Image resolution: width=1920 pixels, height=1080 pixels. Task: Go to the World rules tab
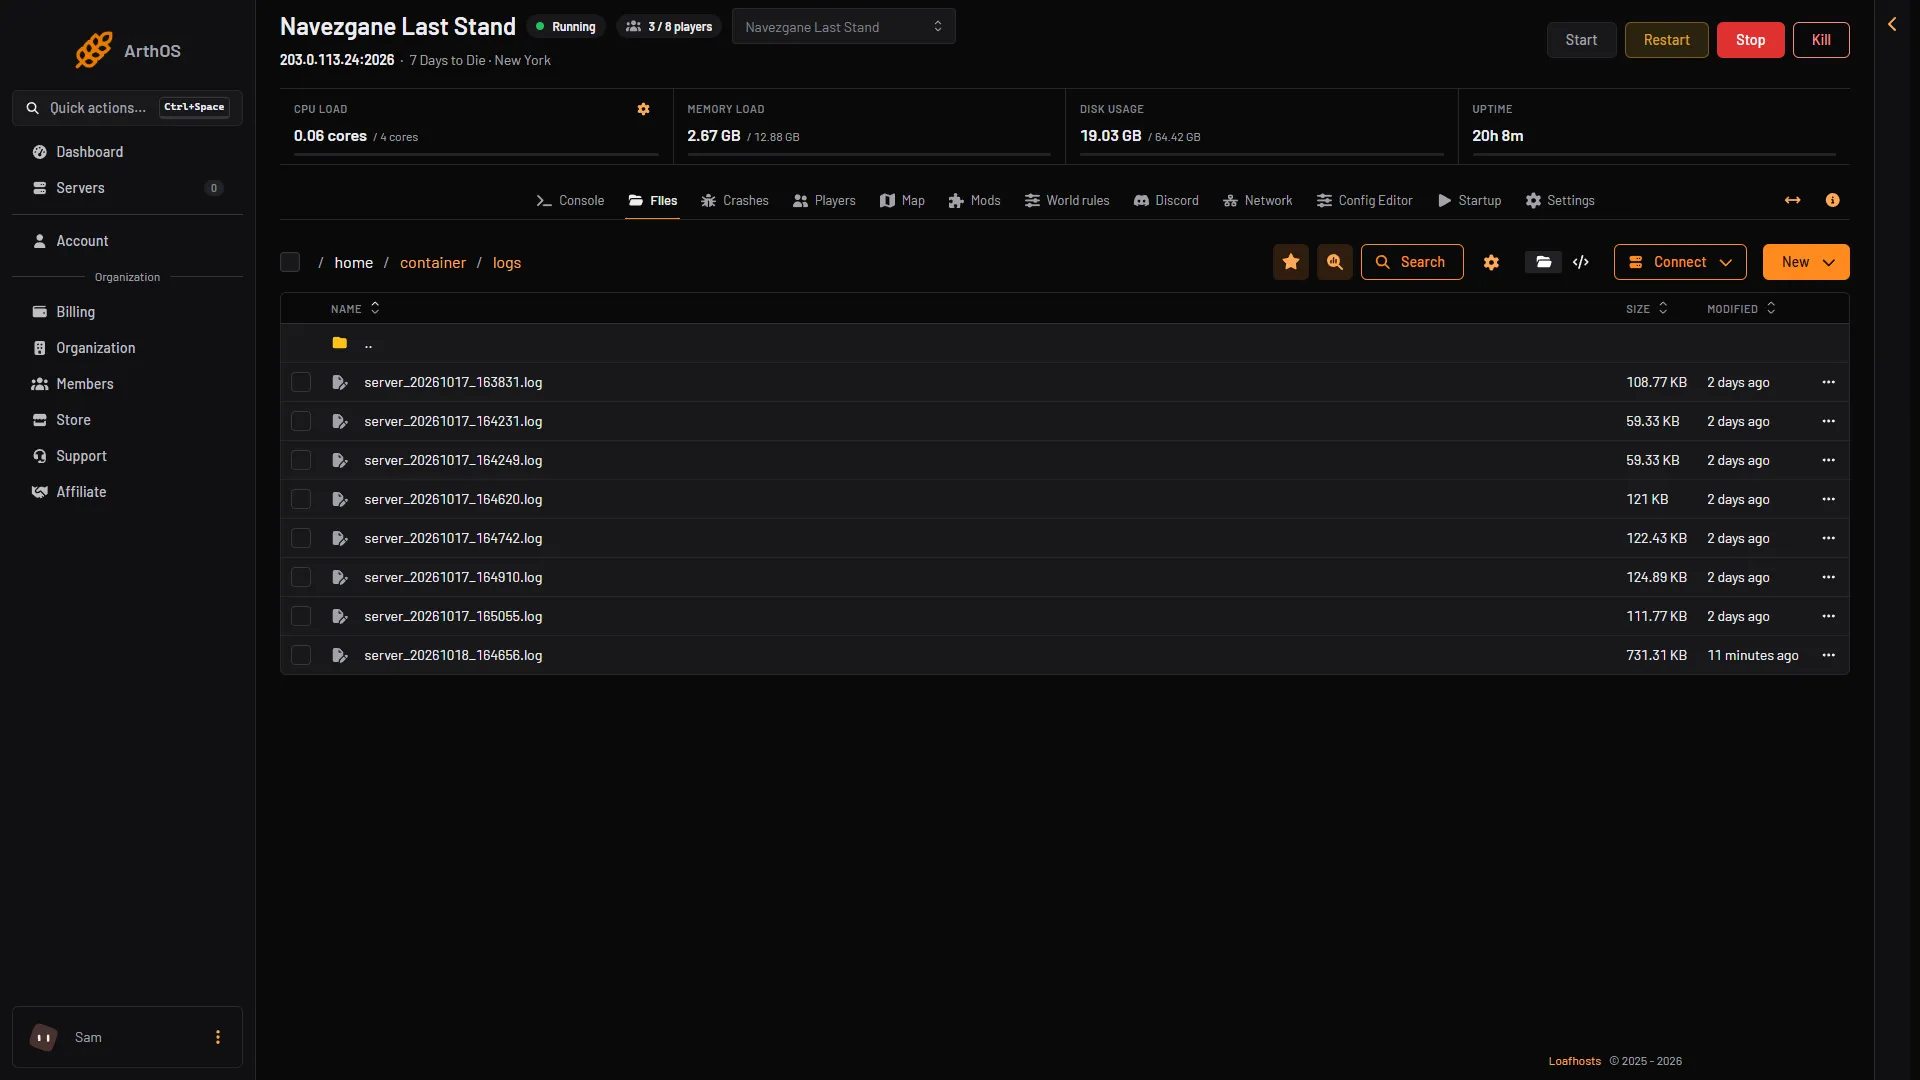(1067, 200)
